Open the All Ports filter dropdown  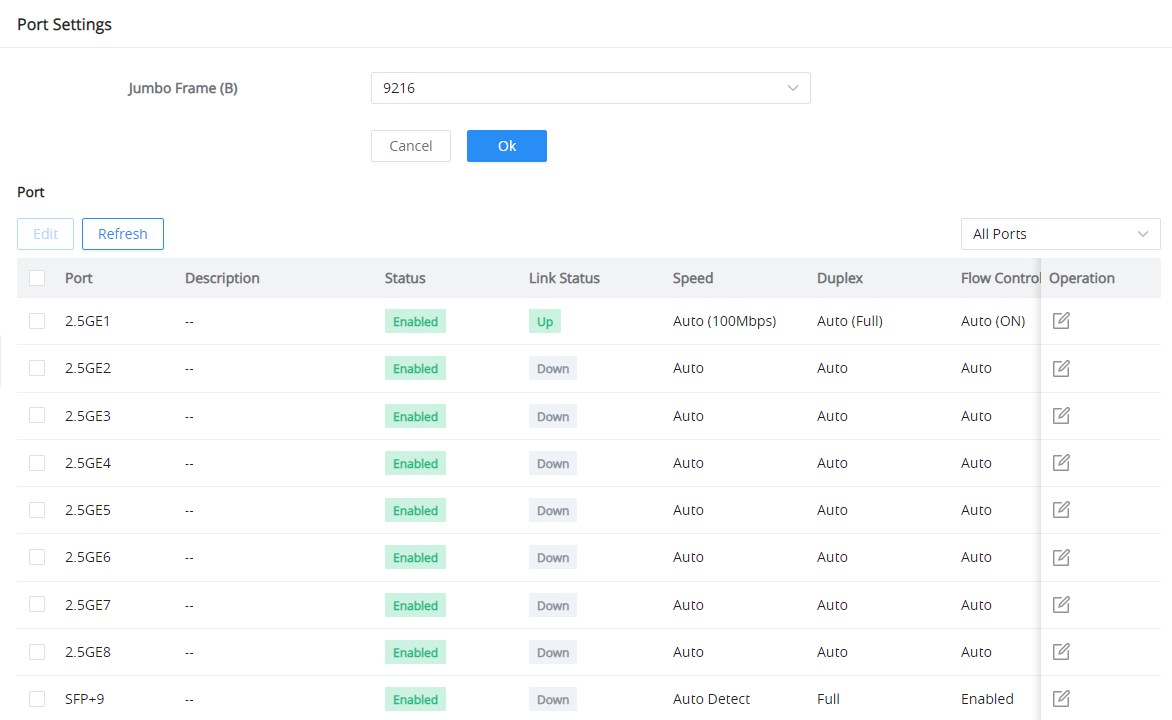(x=1060, y=234)
